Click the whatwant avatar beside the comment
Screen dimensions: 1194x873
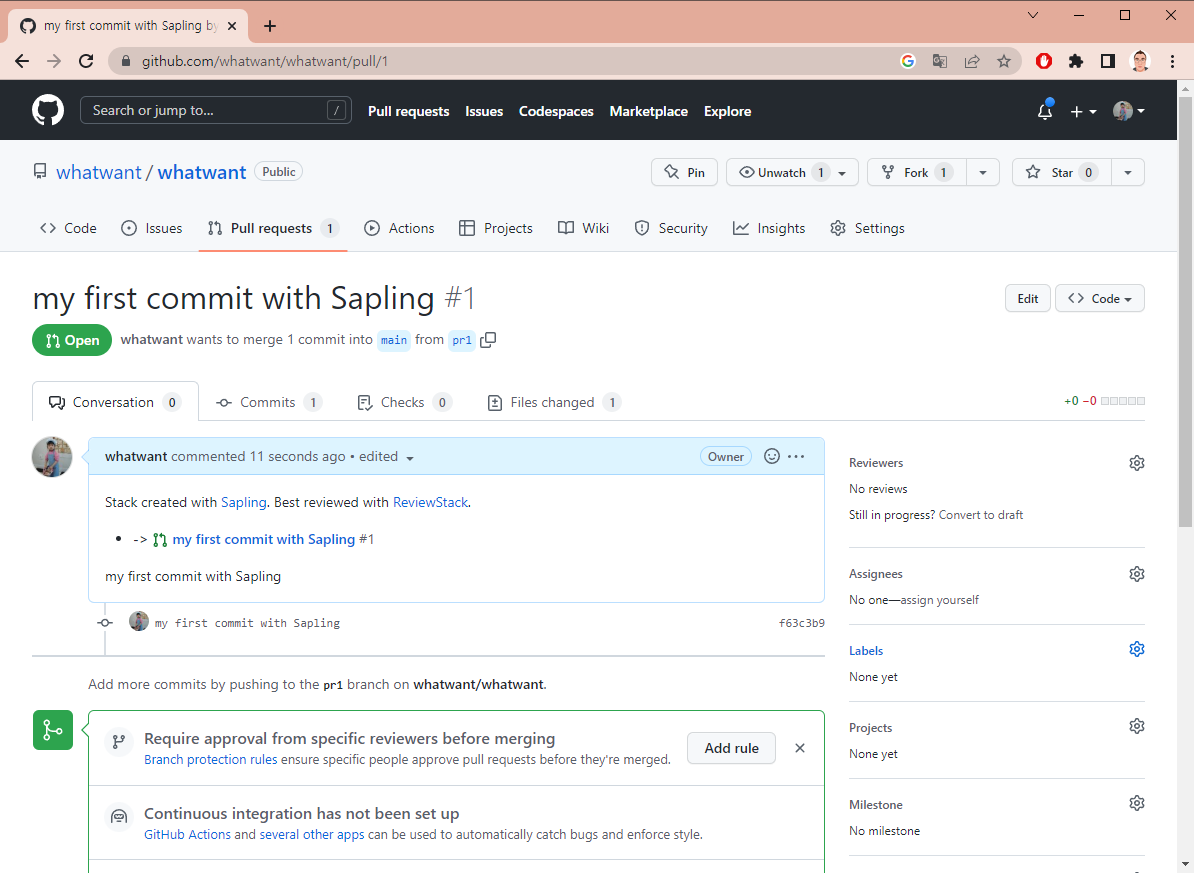point(52,457)
